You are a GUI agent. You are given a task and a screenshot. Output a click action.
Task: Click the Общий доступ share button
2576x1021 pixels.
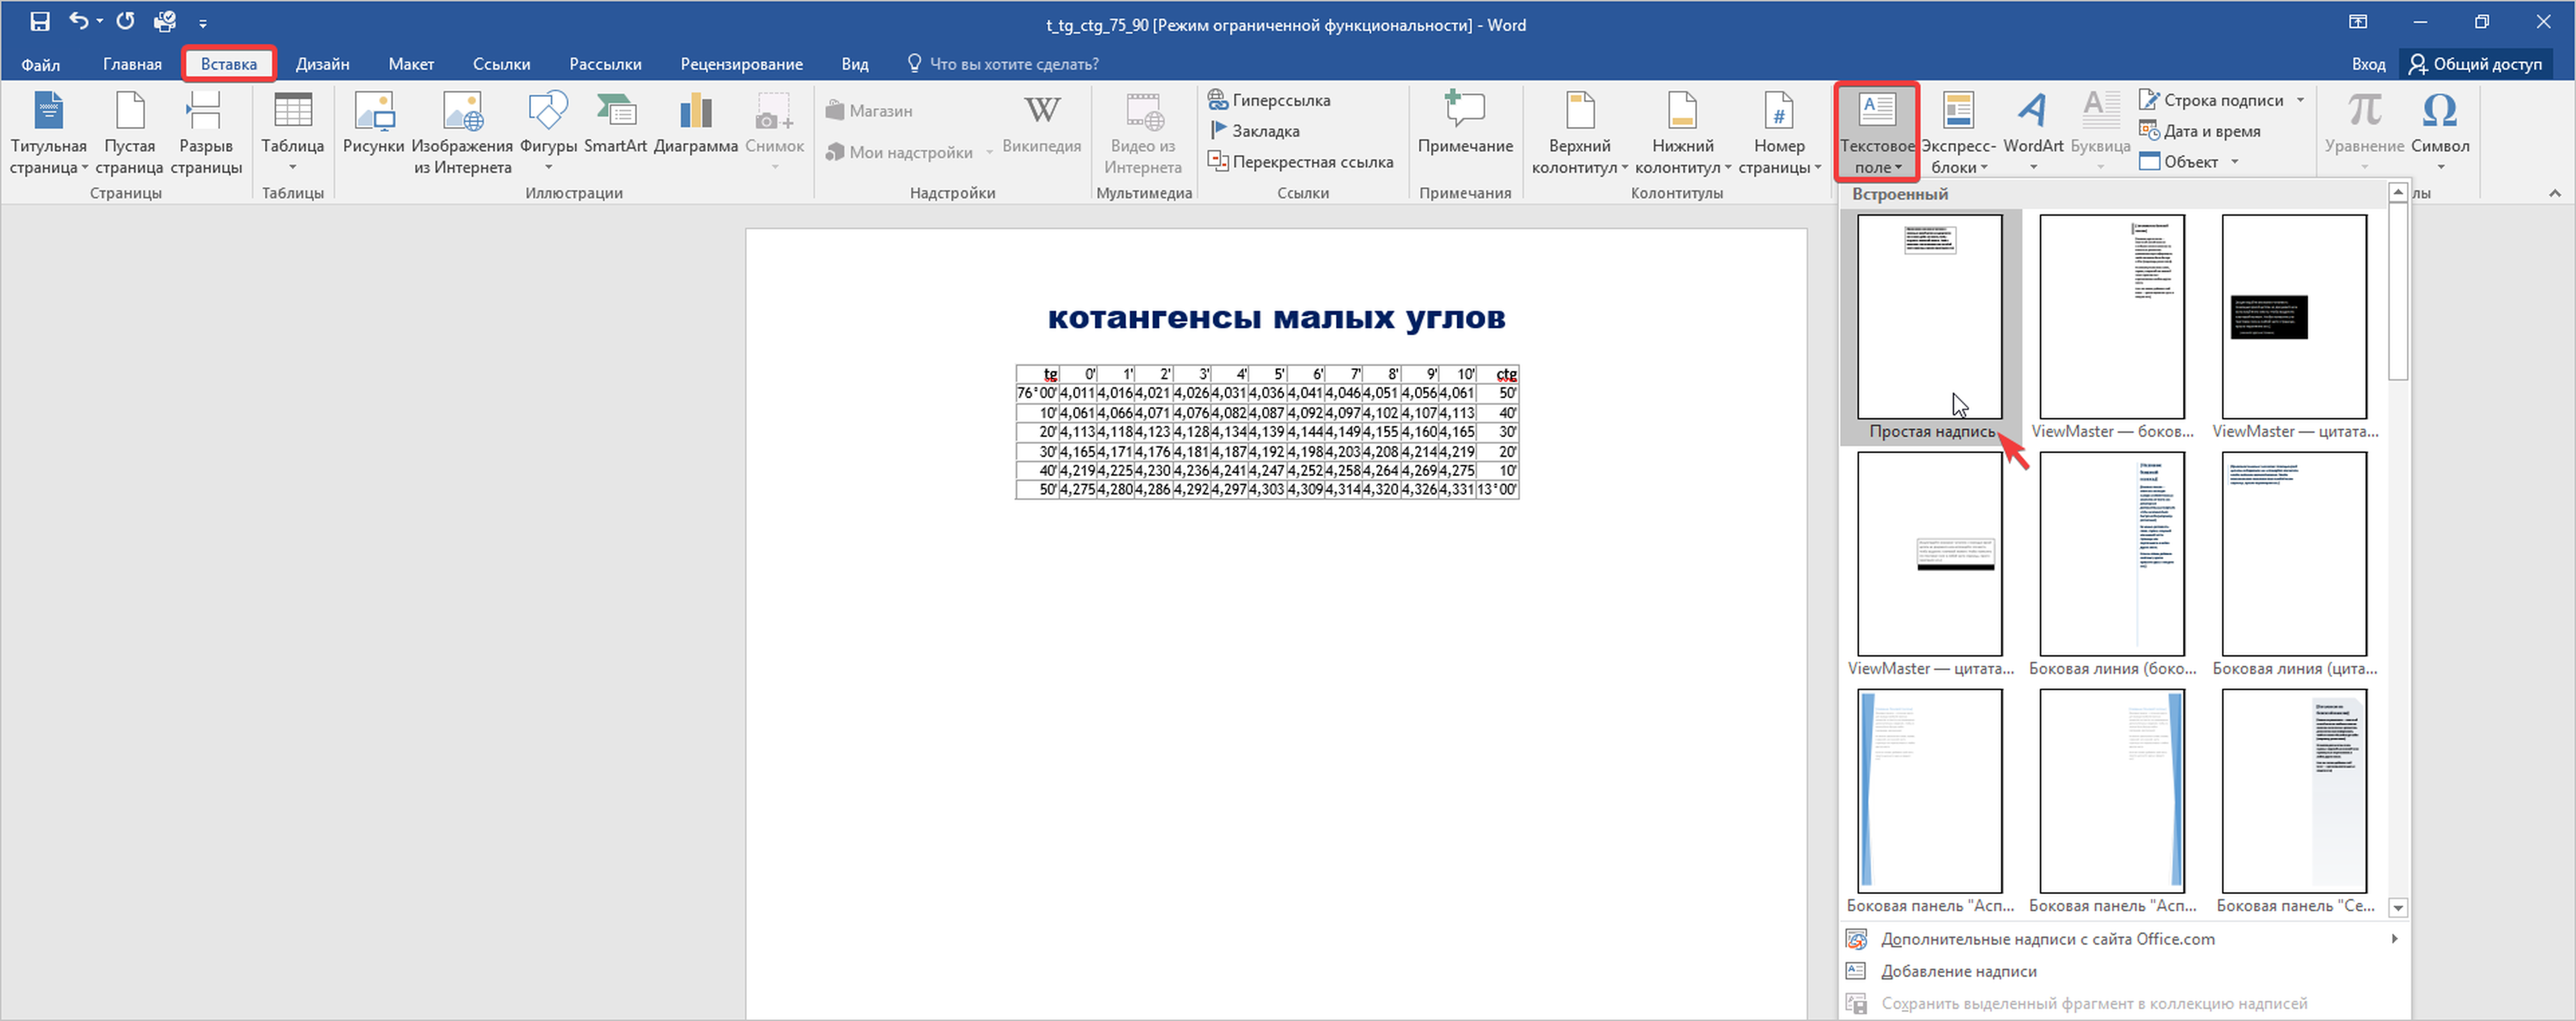[x=2475, y=64]
